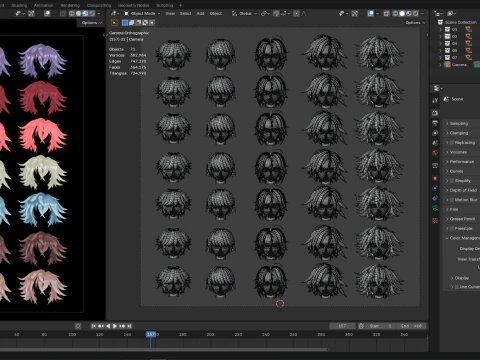480x360 pixels.
Task: Switch to the Compositing workspace tab
Action: pyautogui.click(x=99, y=5)
